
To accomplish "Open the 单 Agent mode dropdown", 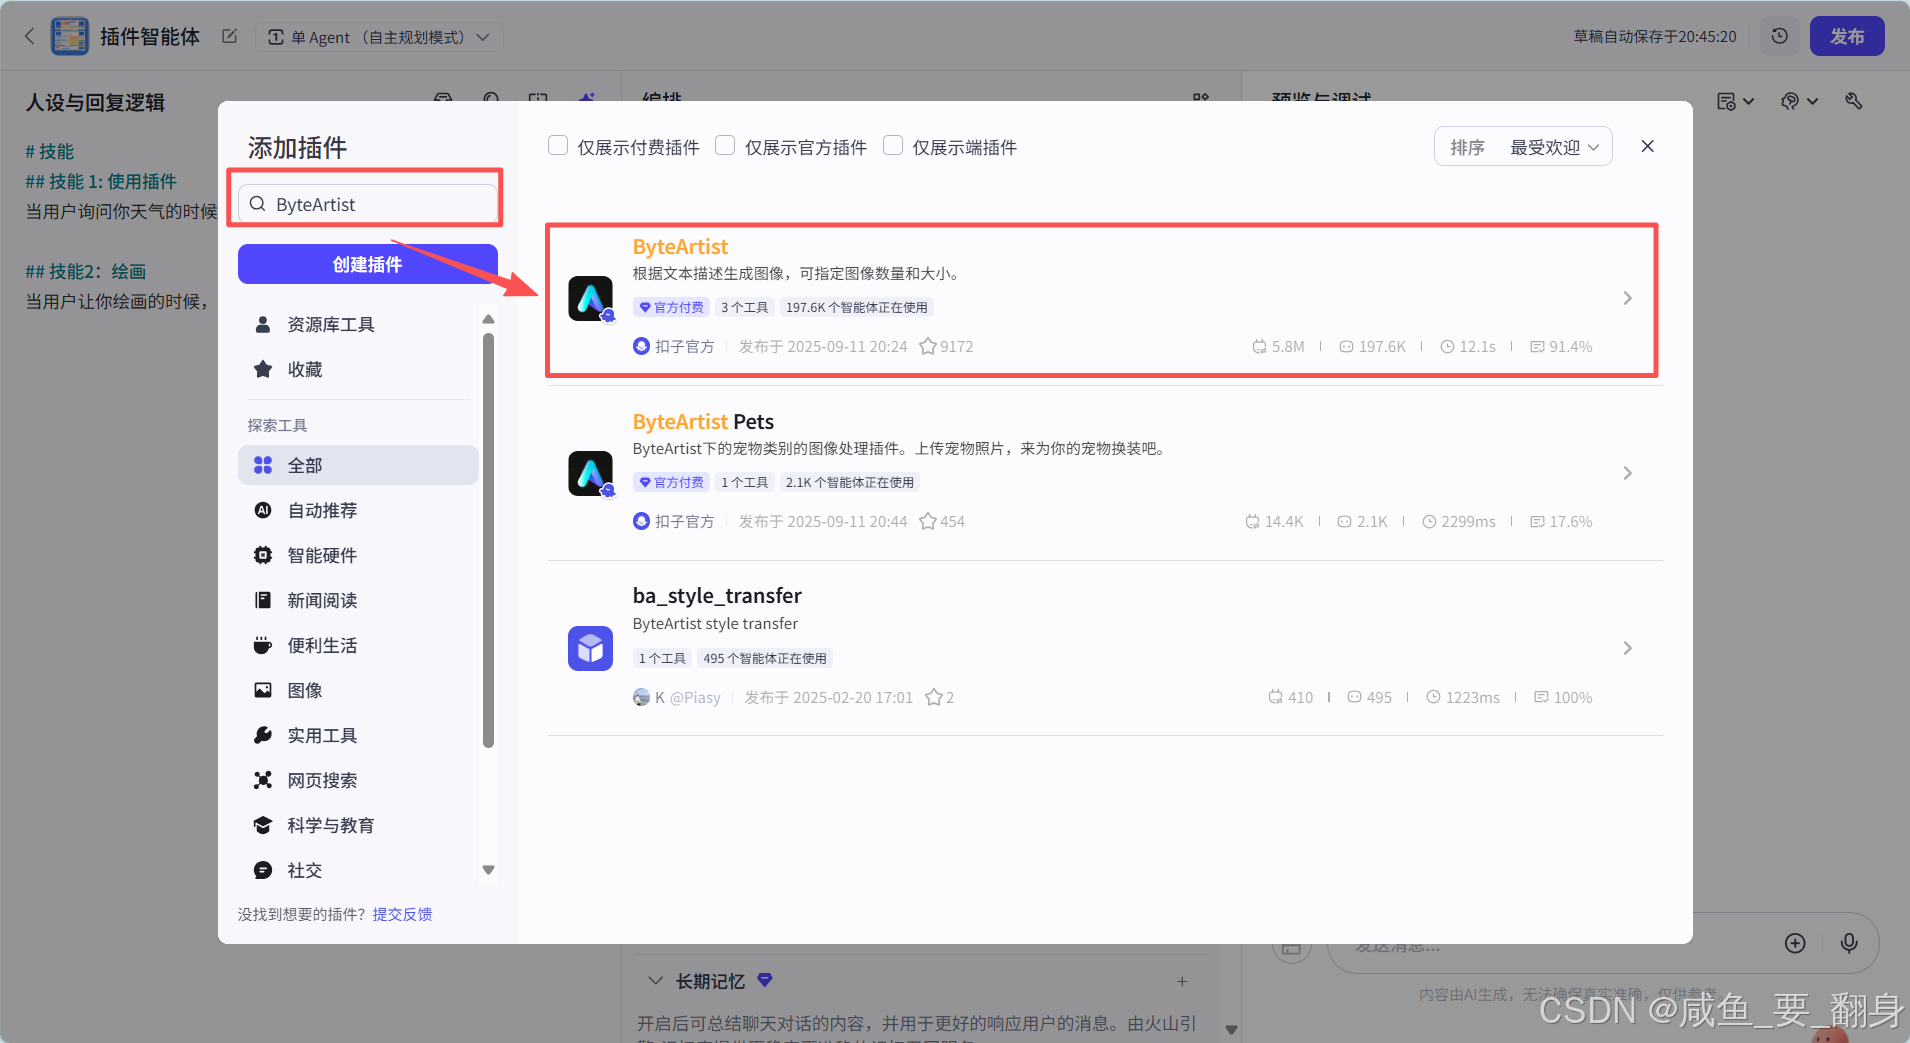I will 379,37.
